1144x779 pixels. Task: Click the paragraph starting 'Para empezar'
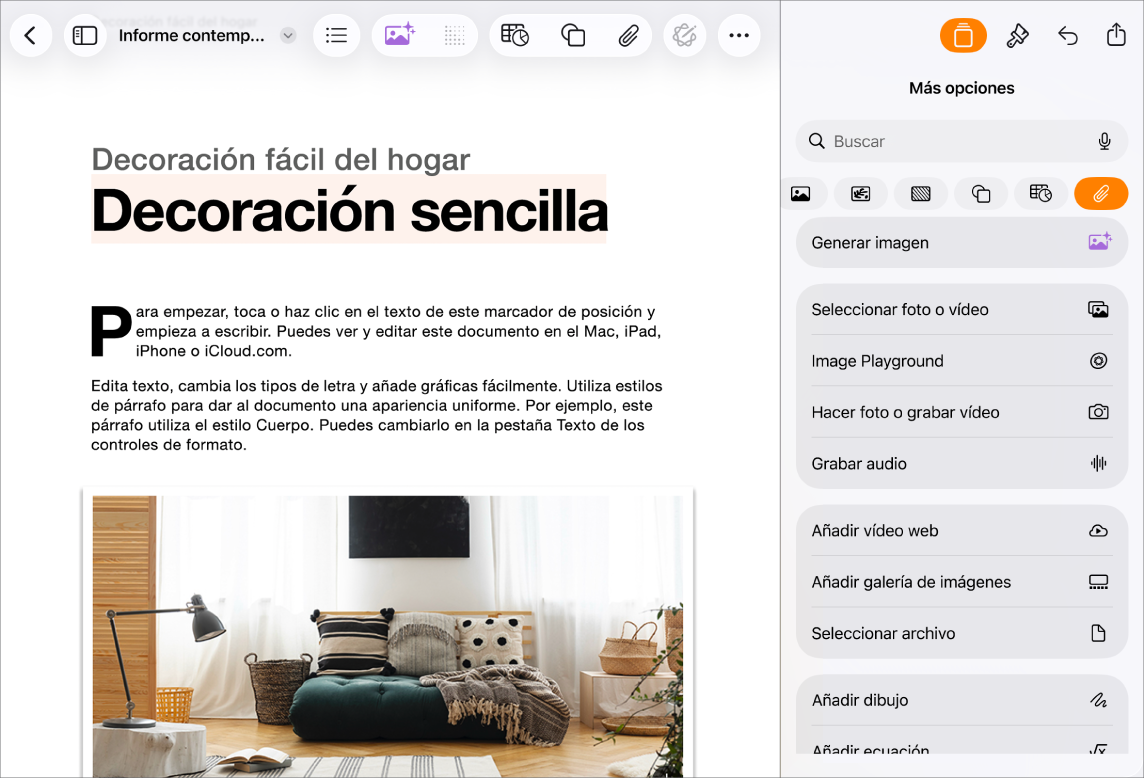pos(376,331)
